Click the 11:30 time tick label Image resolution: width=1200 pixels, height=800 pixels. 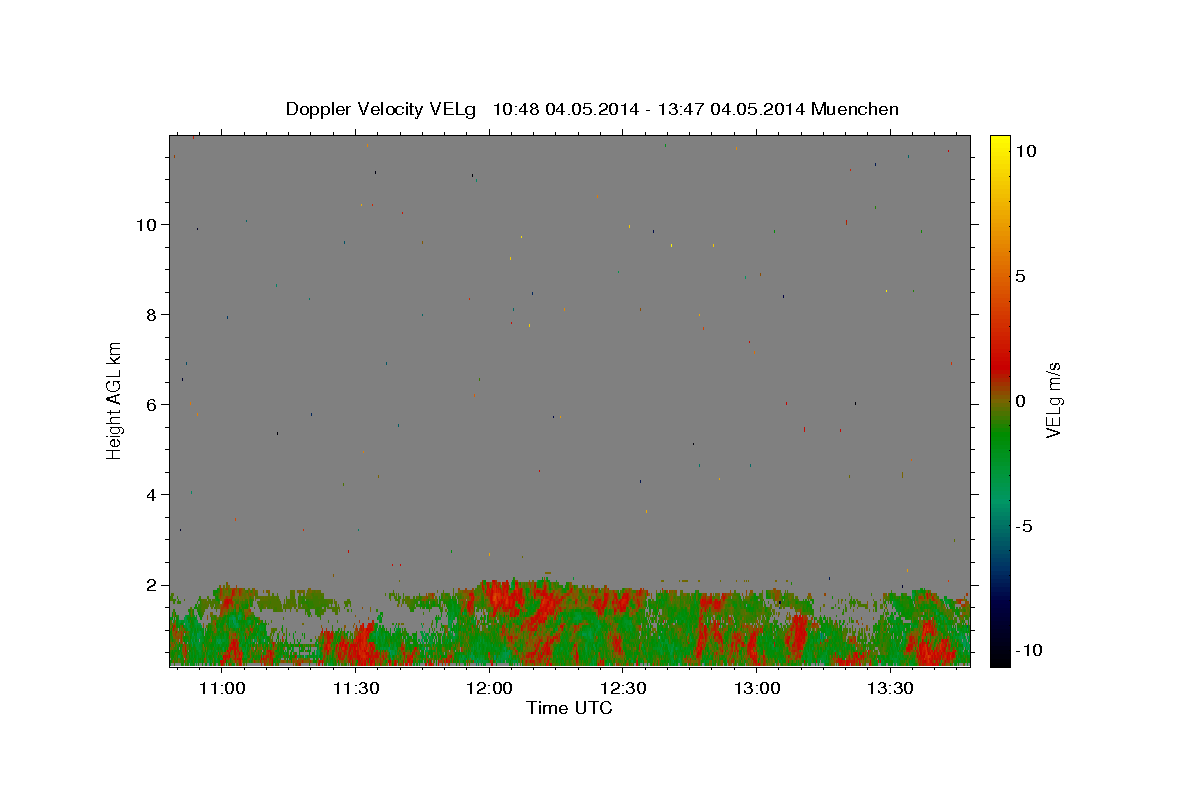356,689
